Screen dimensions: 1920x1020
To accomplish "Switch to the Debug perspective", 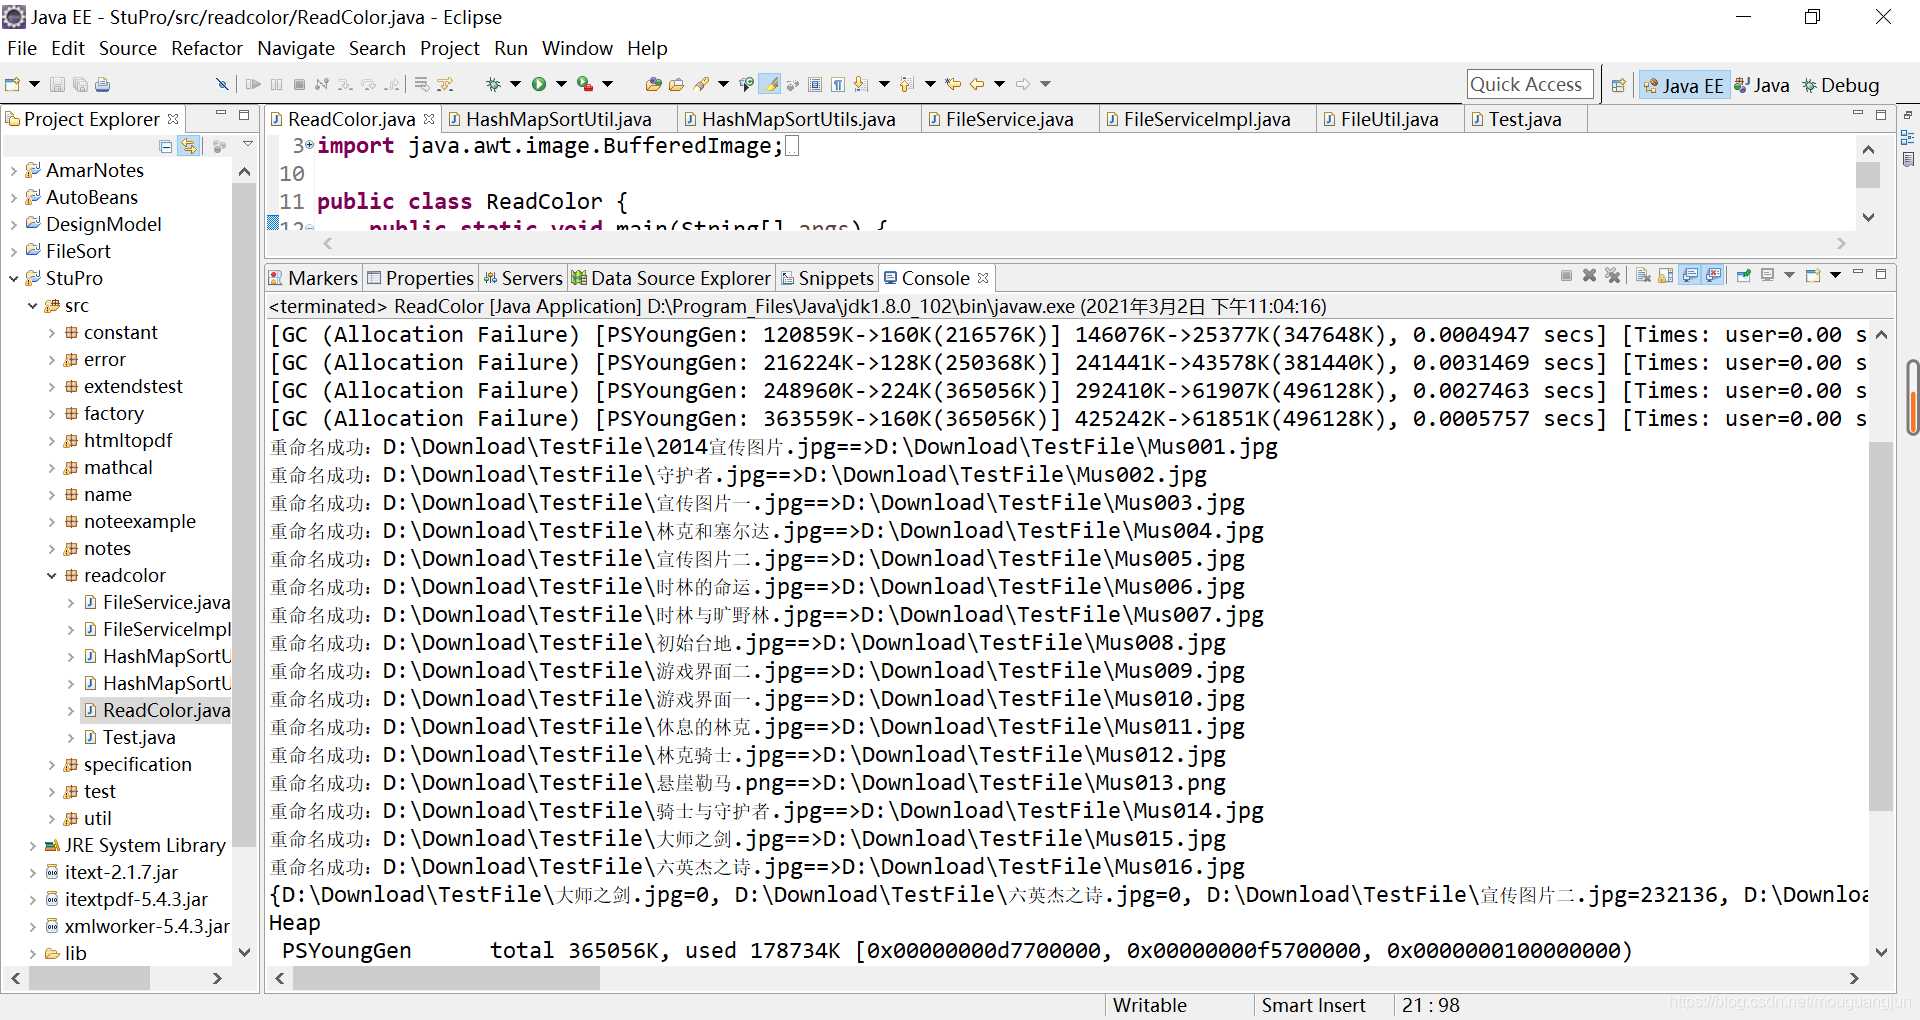I will [x=1840, y=86].
